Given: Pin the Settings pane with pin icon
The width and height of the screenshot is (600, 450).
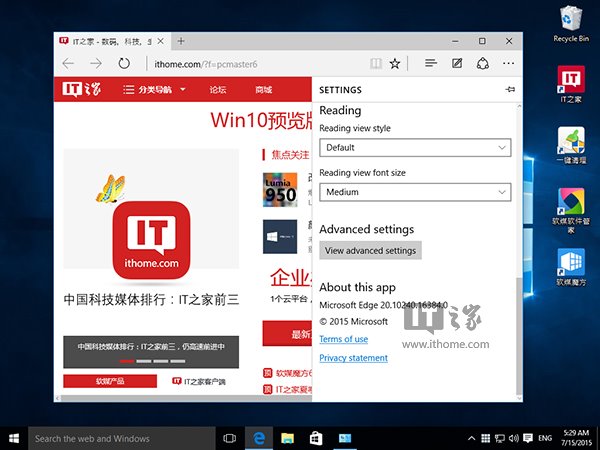Looking at the screenshot, I should [510, 90].
